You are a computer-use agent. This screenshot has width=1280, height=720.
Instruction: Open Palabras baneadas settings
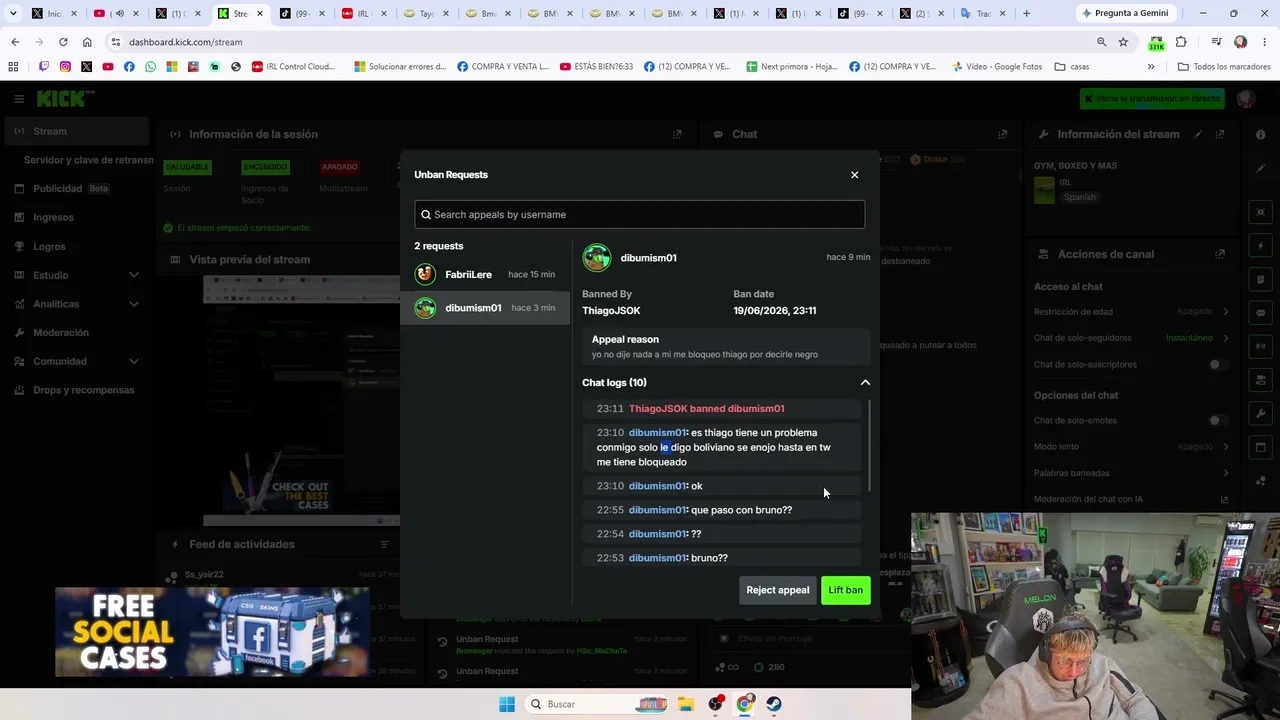pos(1131,473)
